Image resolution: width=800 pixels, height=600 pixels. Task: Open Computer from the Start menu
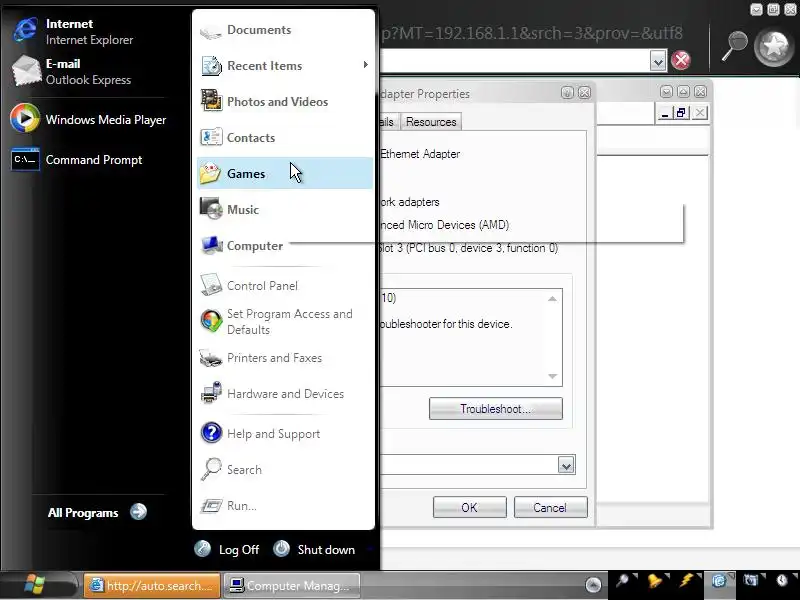coord(285,246)
